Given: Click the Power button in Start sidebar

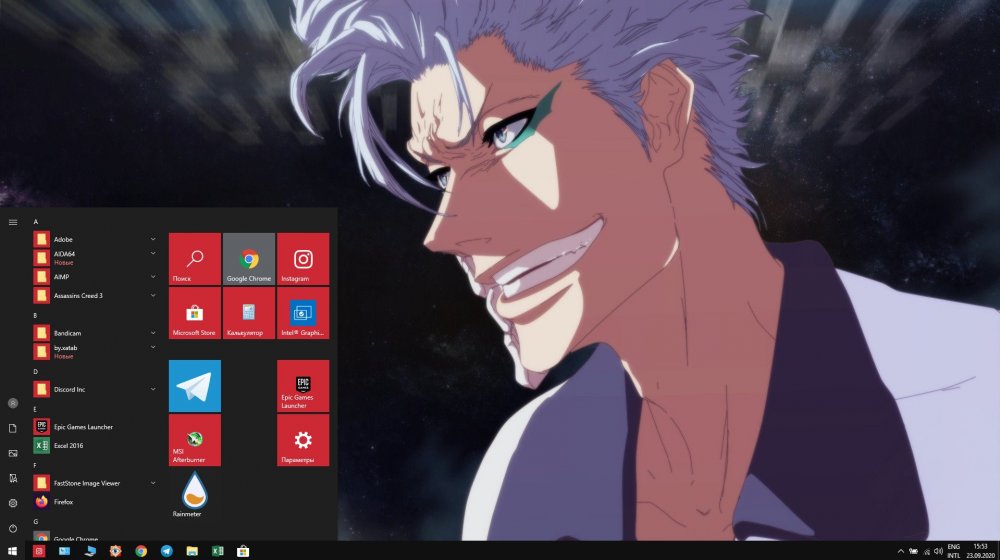Looking at the screenshot, I should pos(13,528).
